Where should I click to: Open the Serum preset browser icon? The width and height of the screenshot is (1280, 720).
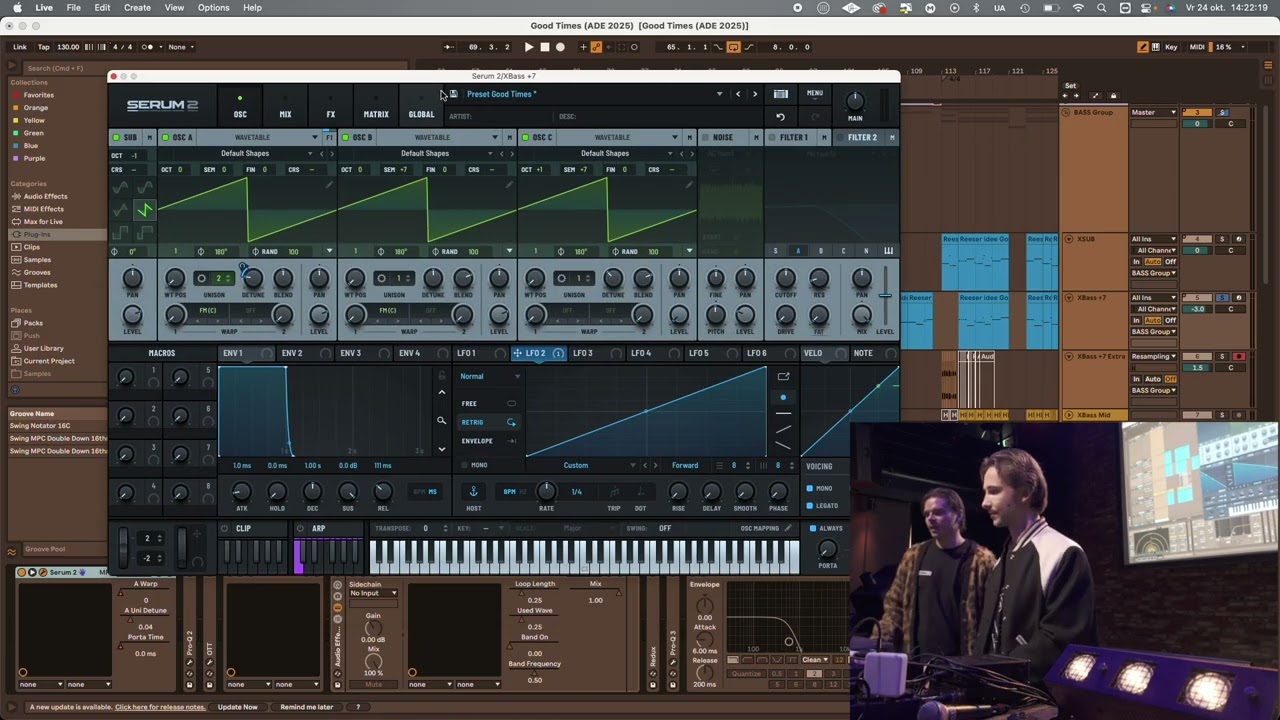click(x=781, y=94)
